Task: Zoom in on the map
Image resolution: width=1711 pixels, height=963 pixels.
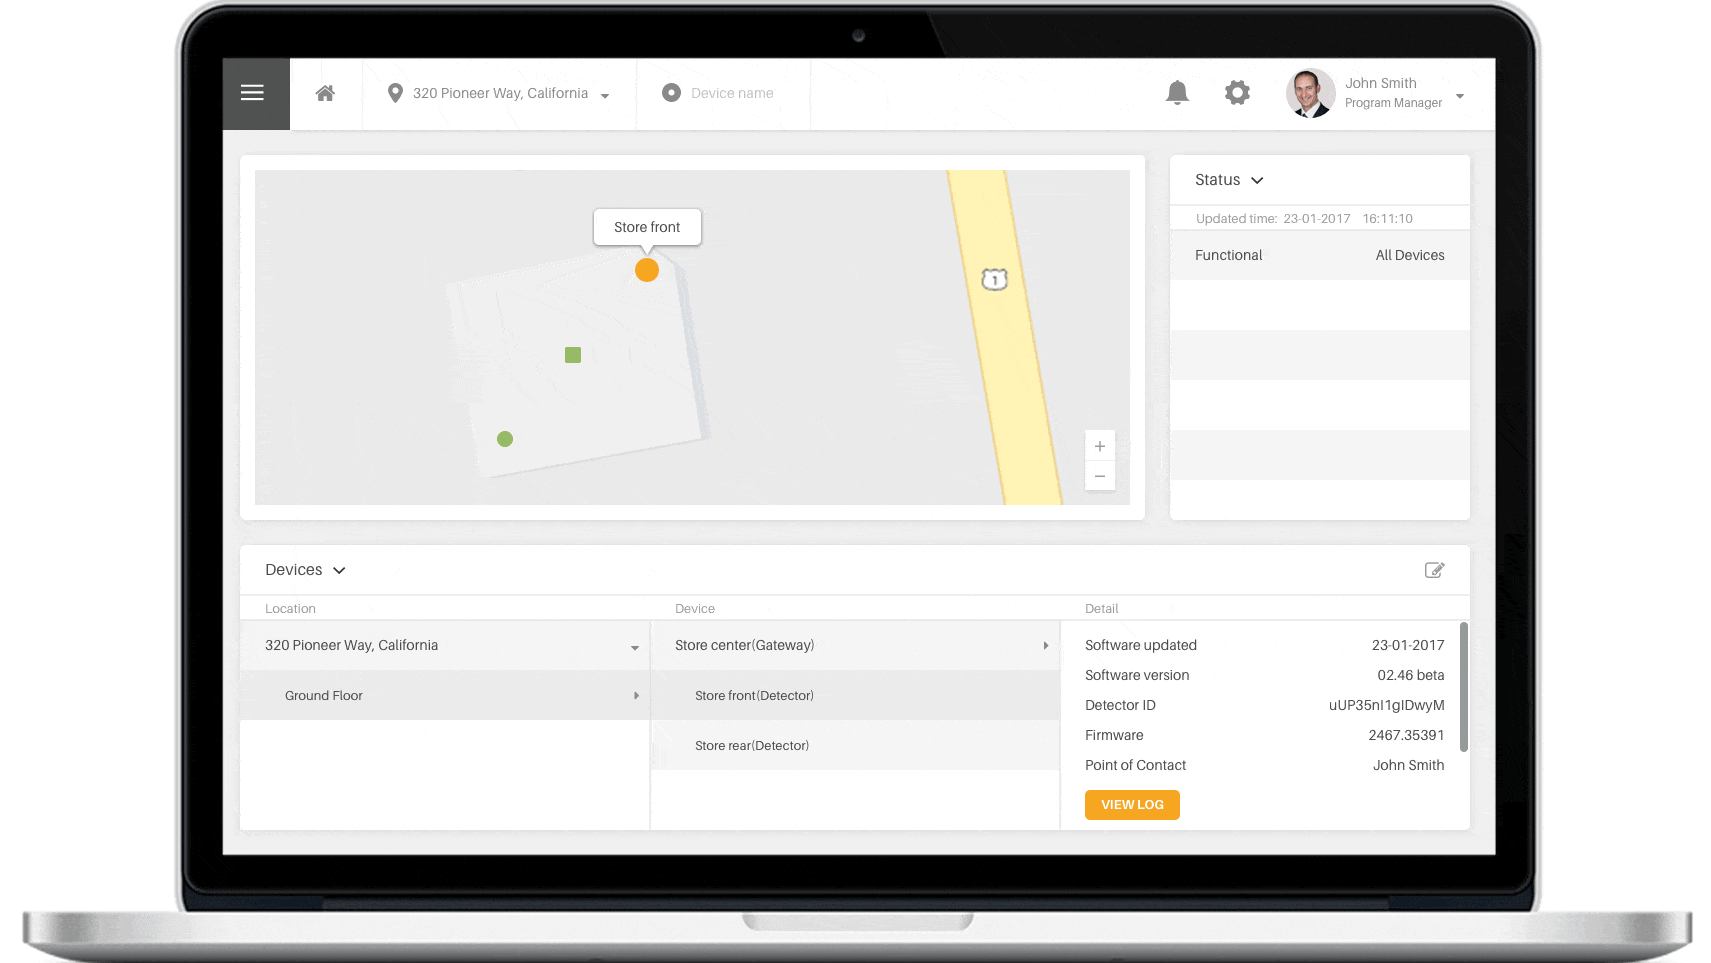Action: tap(1100, 446)
